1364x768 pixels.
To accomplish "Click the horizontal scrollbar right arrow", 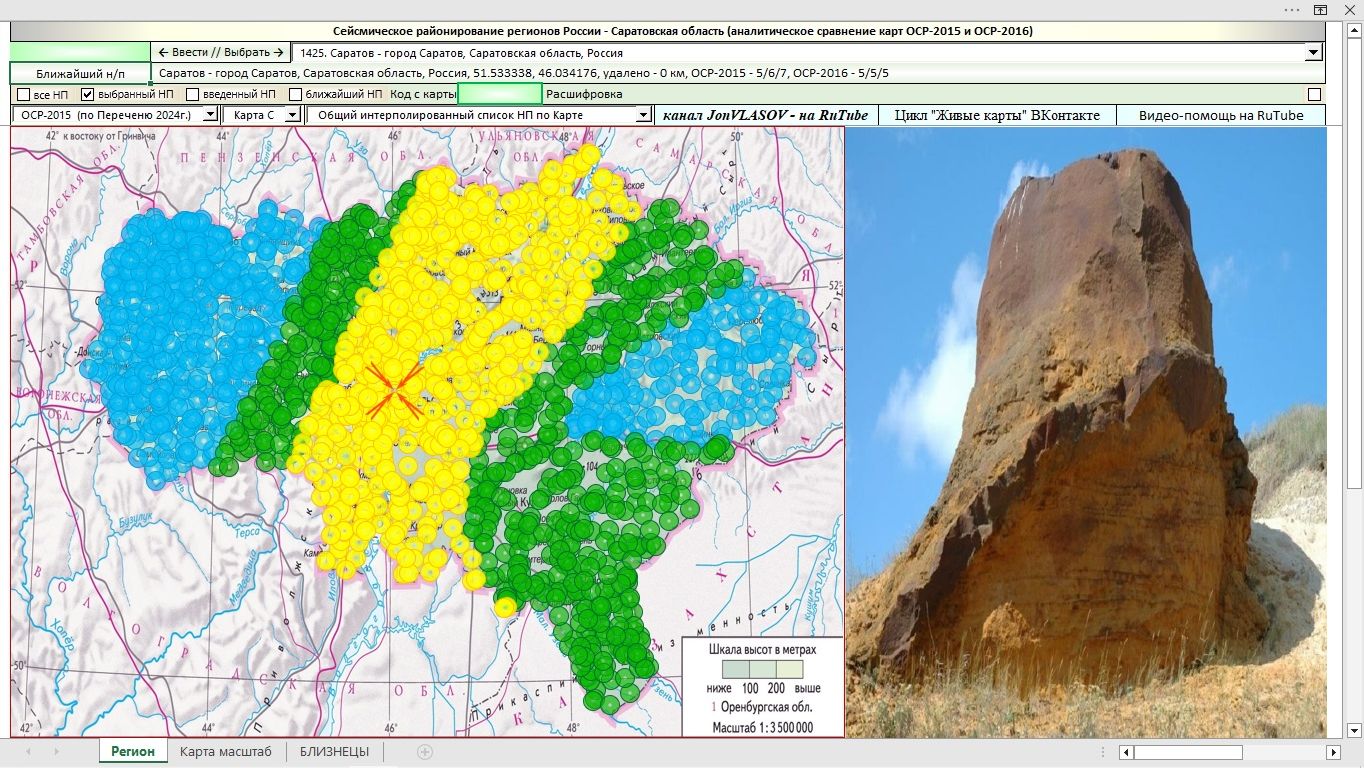I will 1333,752.
